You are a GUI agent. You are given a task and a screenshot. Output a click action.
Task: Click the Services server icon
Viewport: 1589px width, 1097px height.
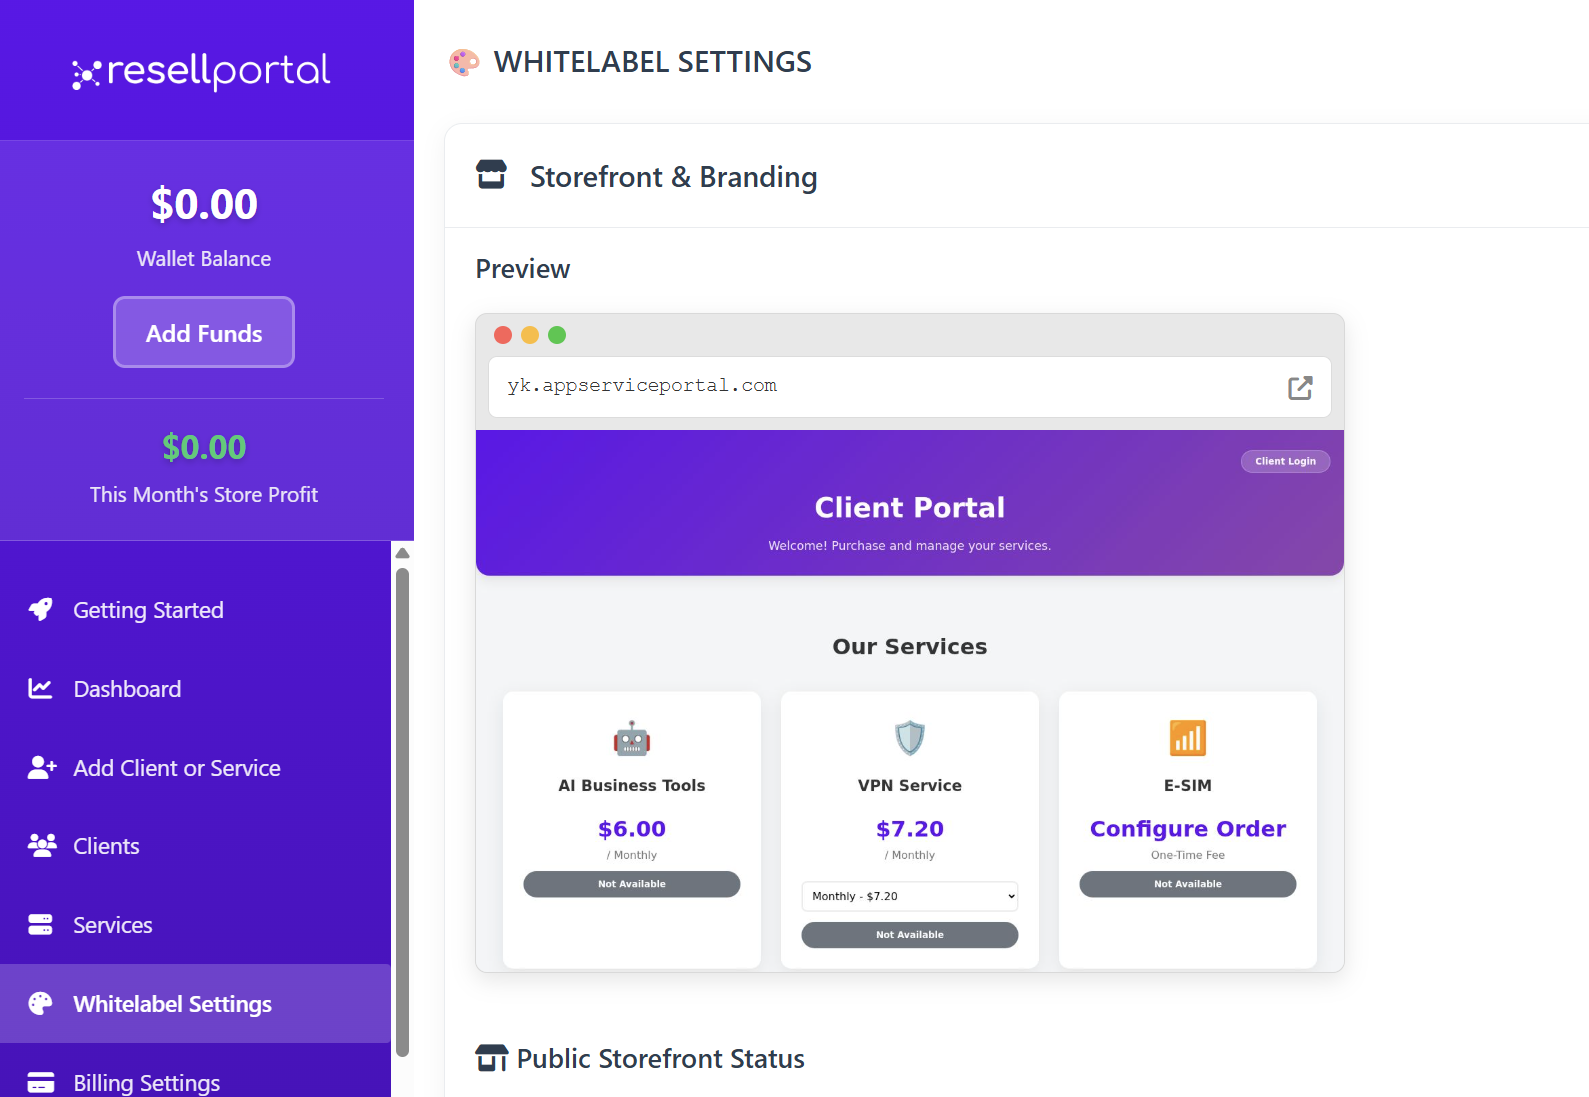coord(41,925)
